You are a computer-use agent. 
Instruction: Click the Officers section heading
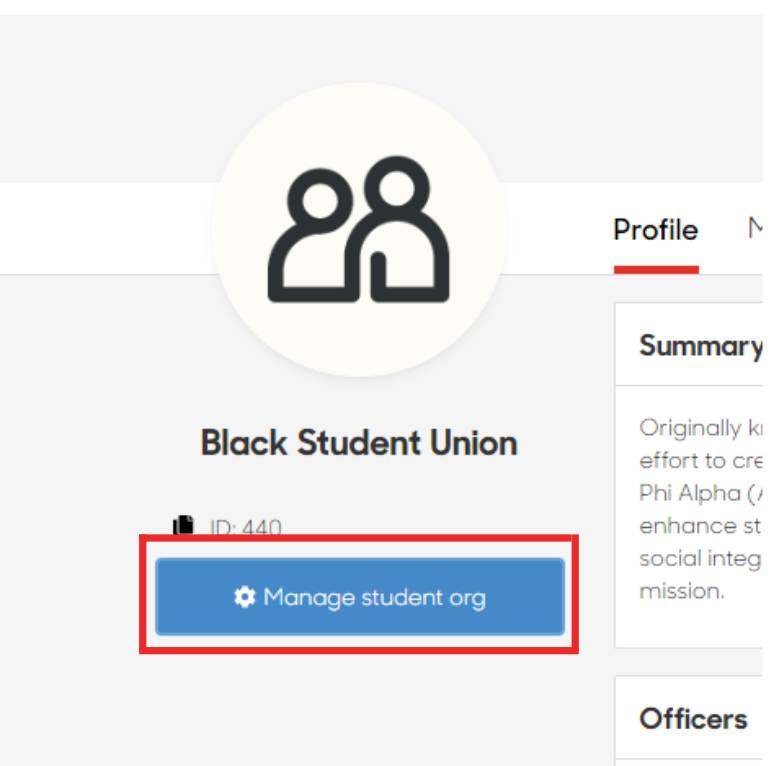[693, 719]
